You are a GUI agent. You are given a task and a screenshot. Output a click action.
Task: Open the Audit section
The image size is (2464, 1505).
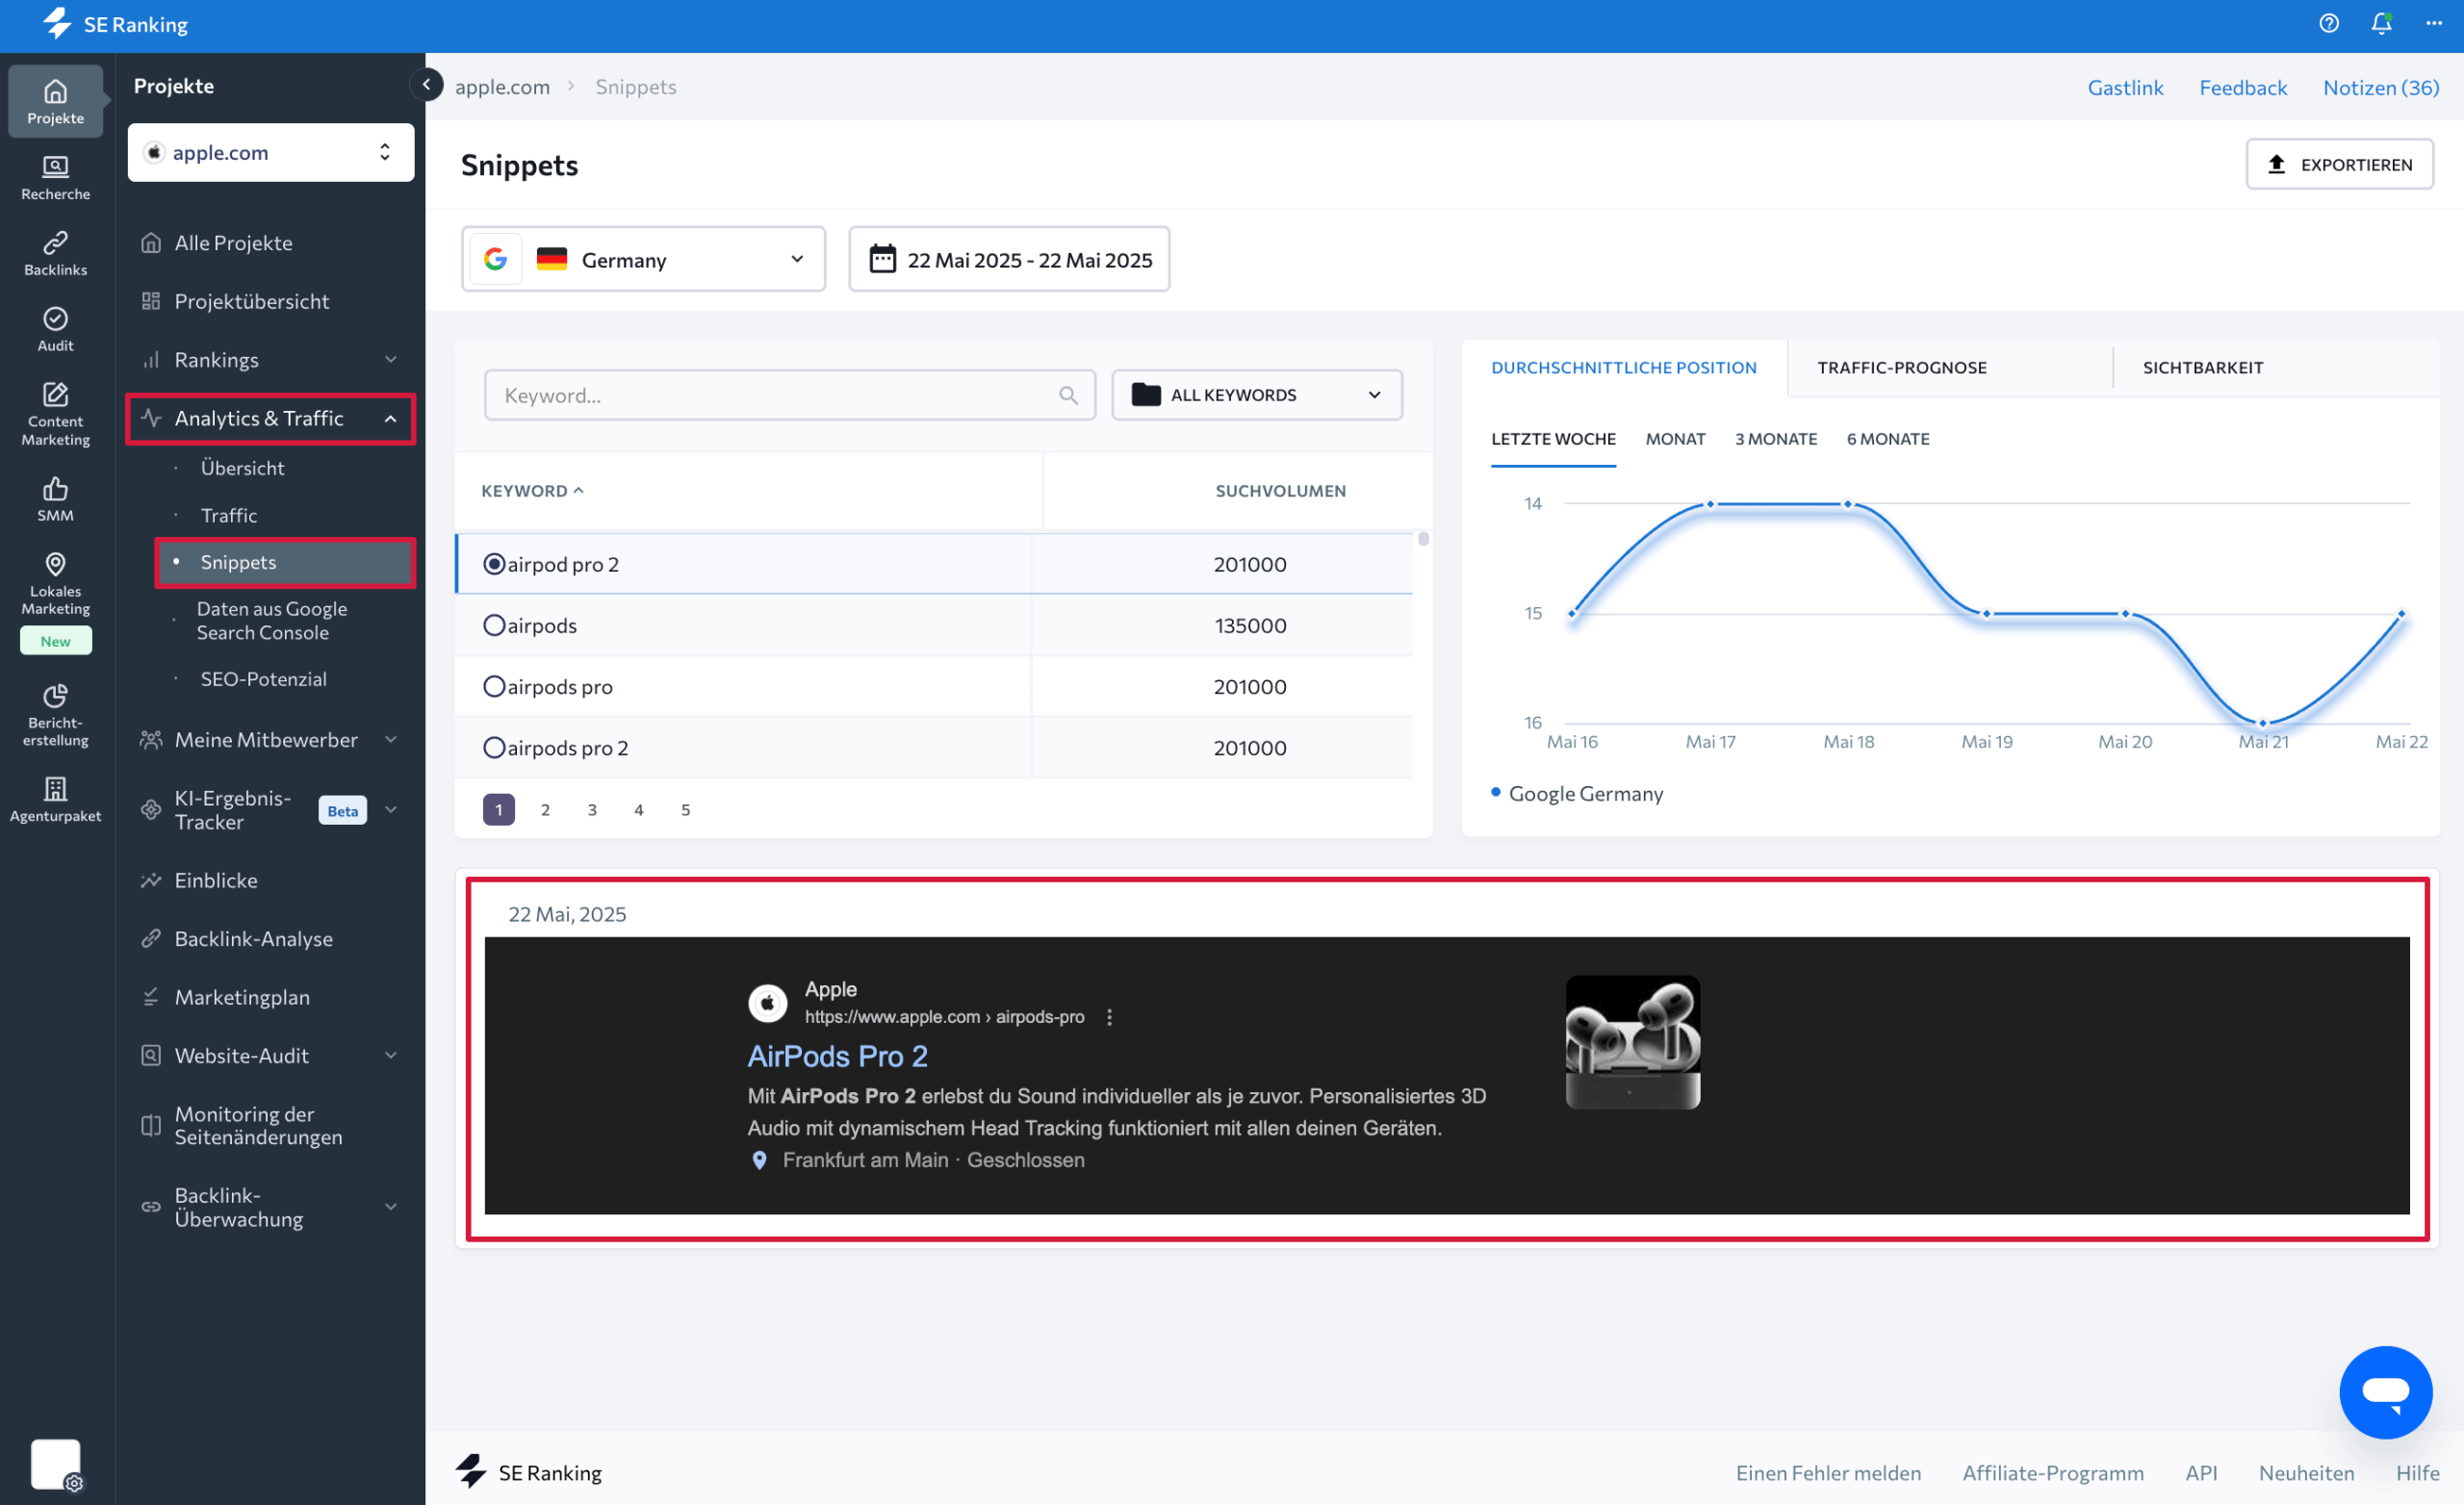(55, 329)
